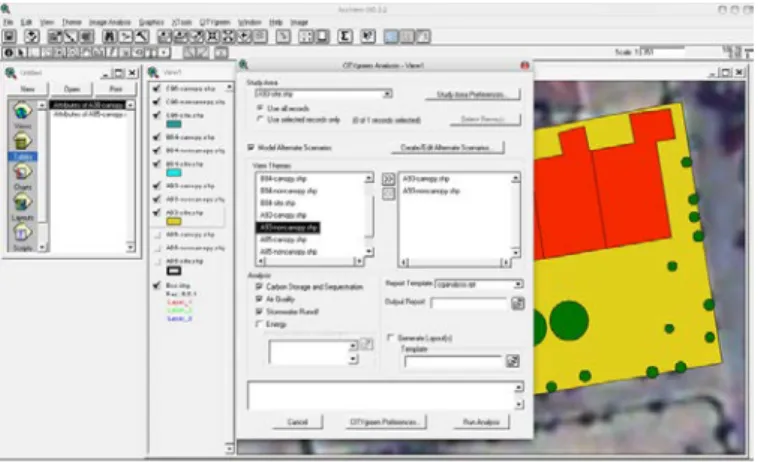This screenshot has height=462, width=758.
Task: Click the double-arrow add themes button
Action: click(x=388, y=179)
